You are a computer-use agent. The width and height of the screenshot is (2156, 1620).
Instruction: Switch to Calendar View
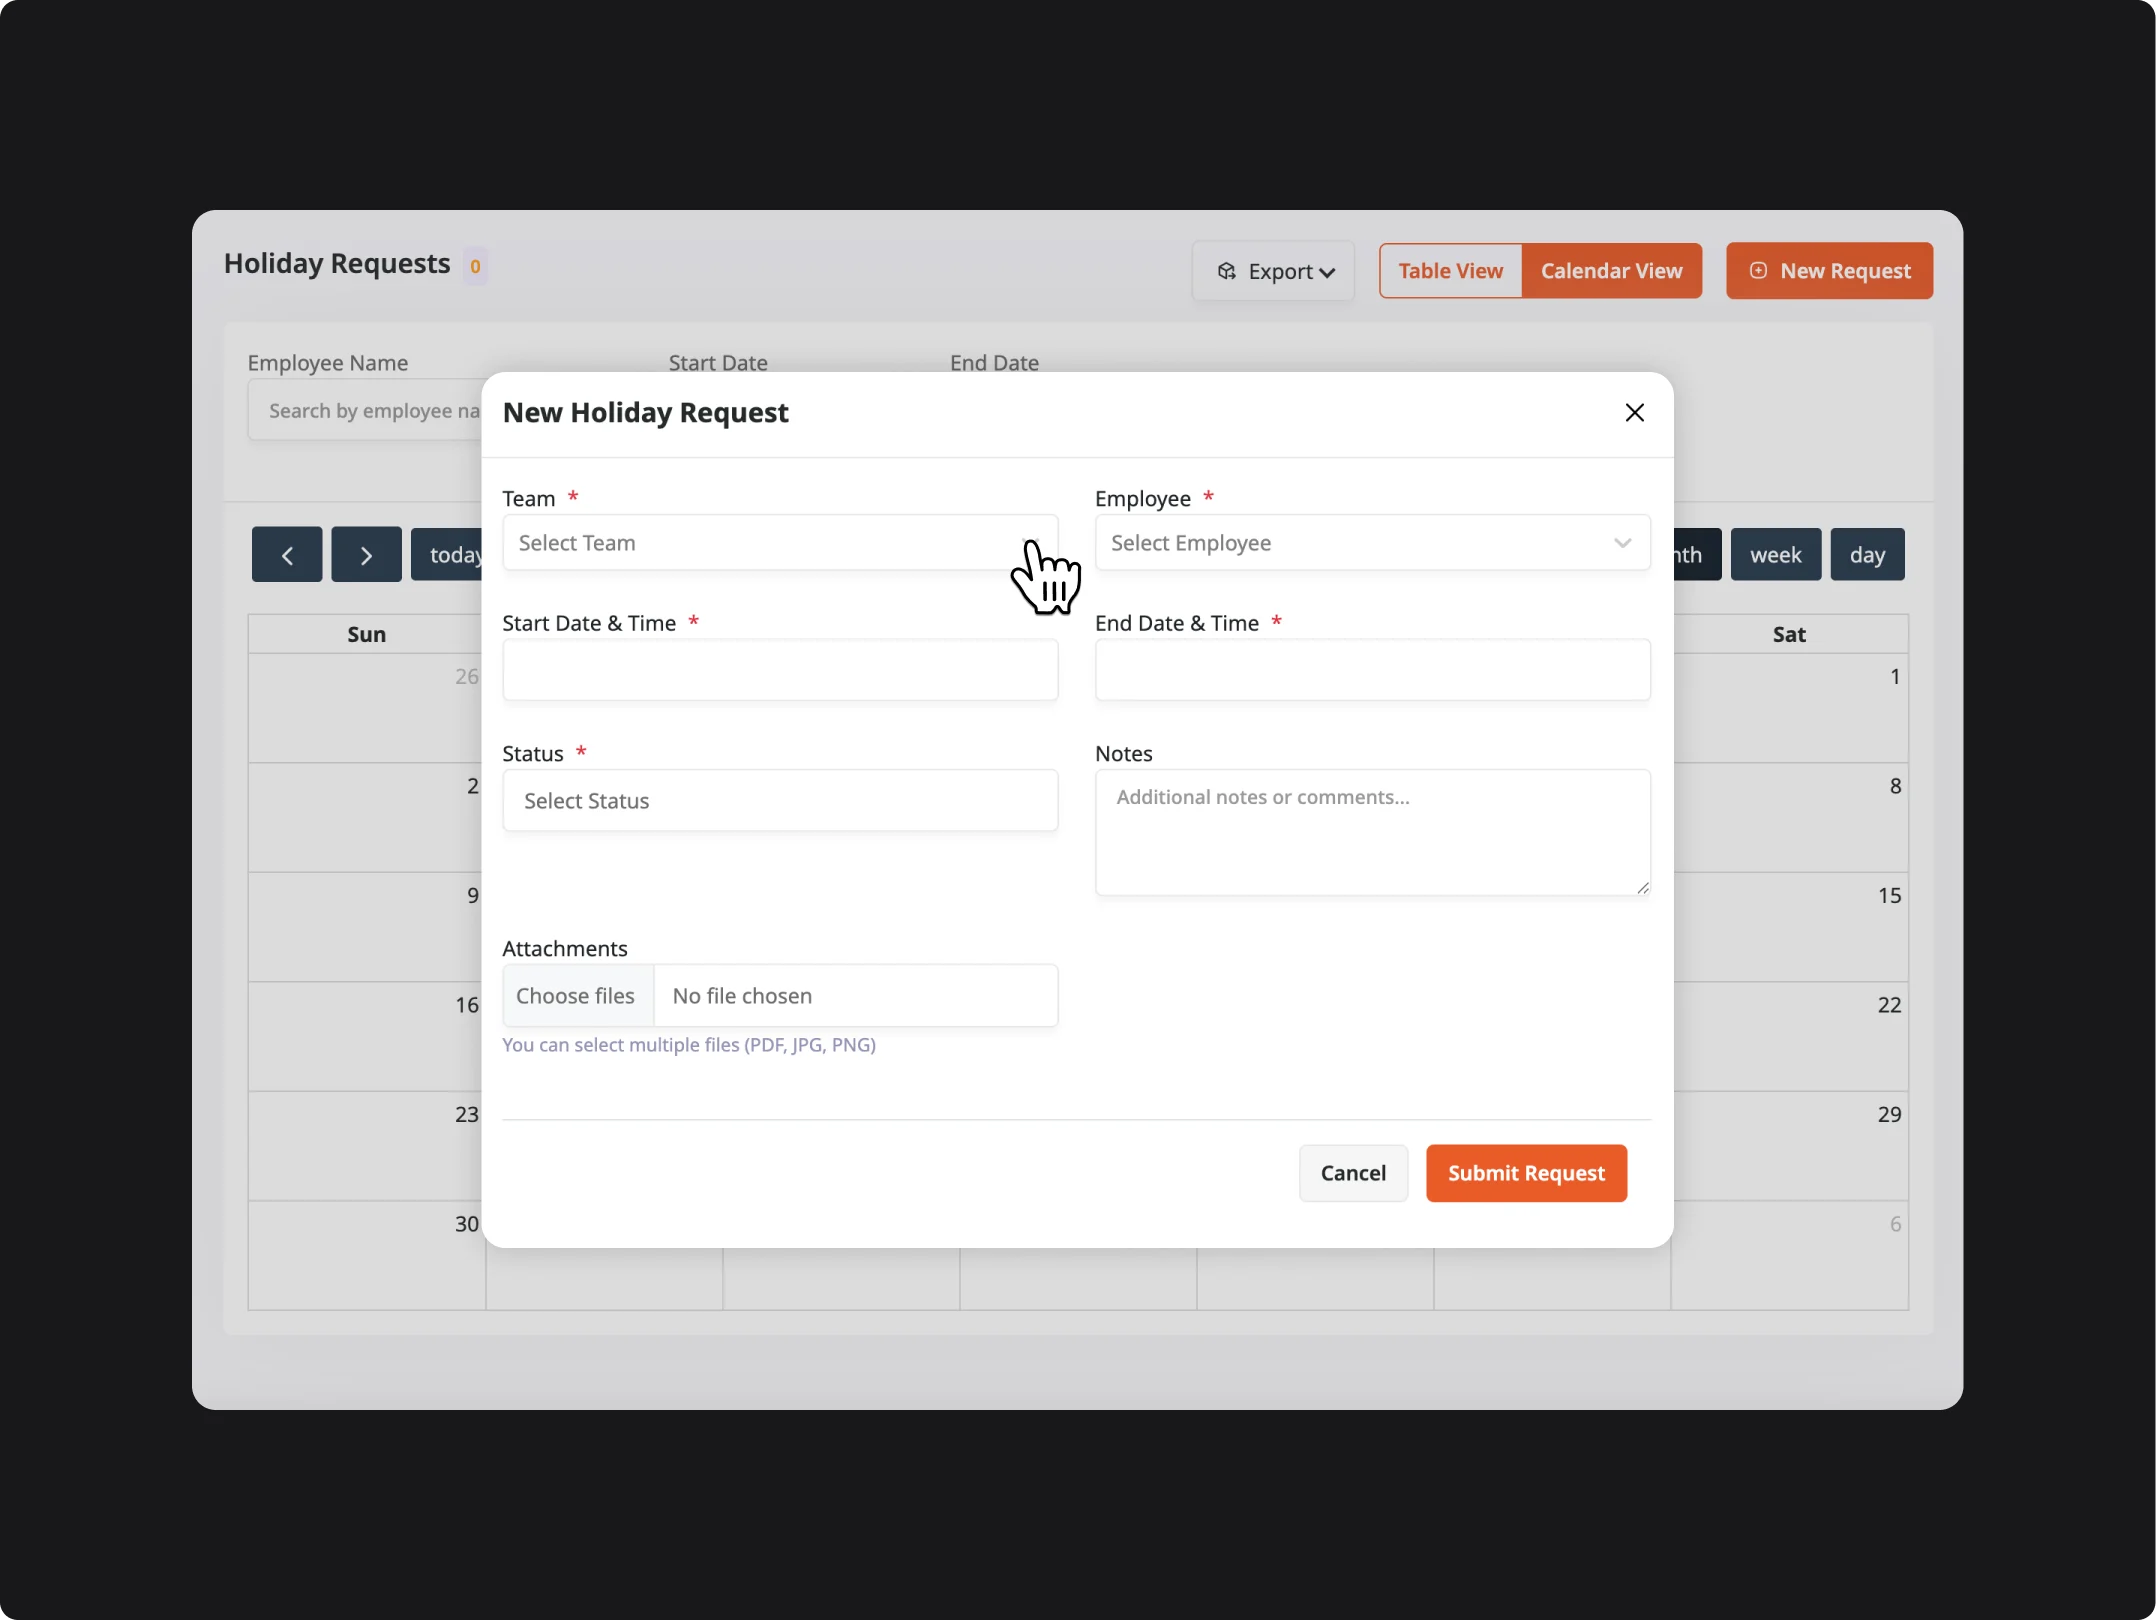click(1610, 271)
